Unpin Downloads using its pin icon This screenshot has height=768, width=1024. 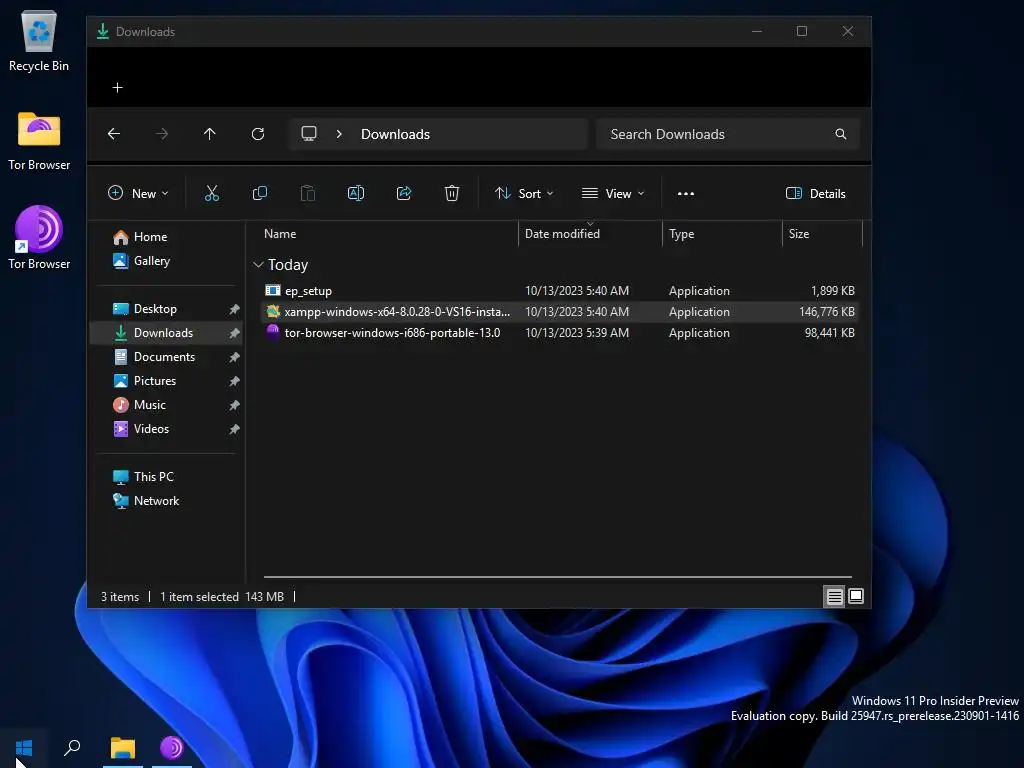234,333
